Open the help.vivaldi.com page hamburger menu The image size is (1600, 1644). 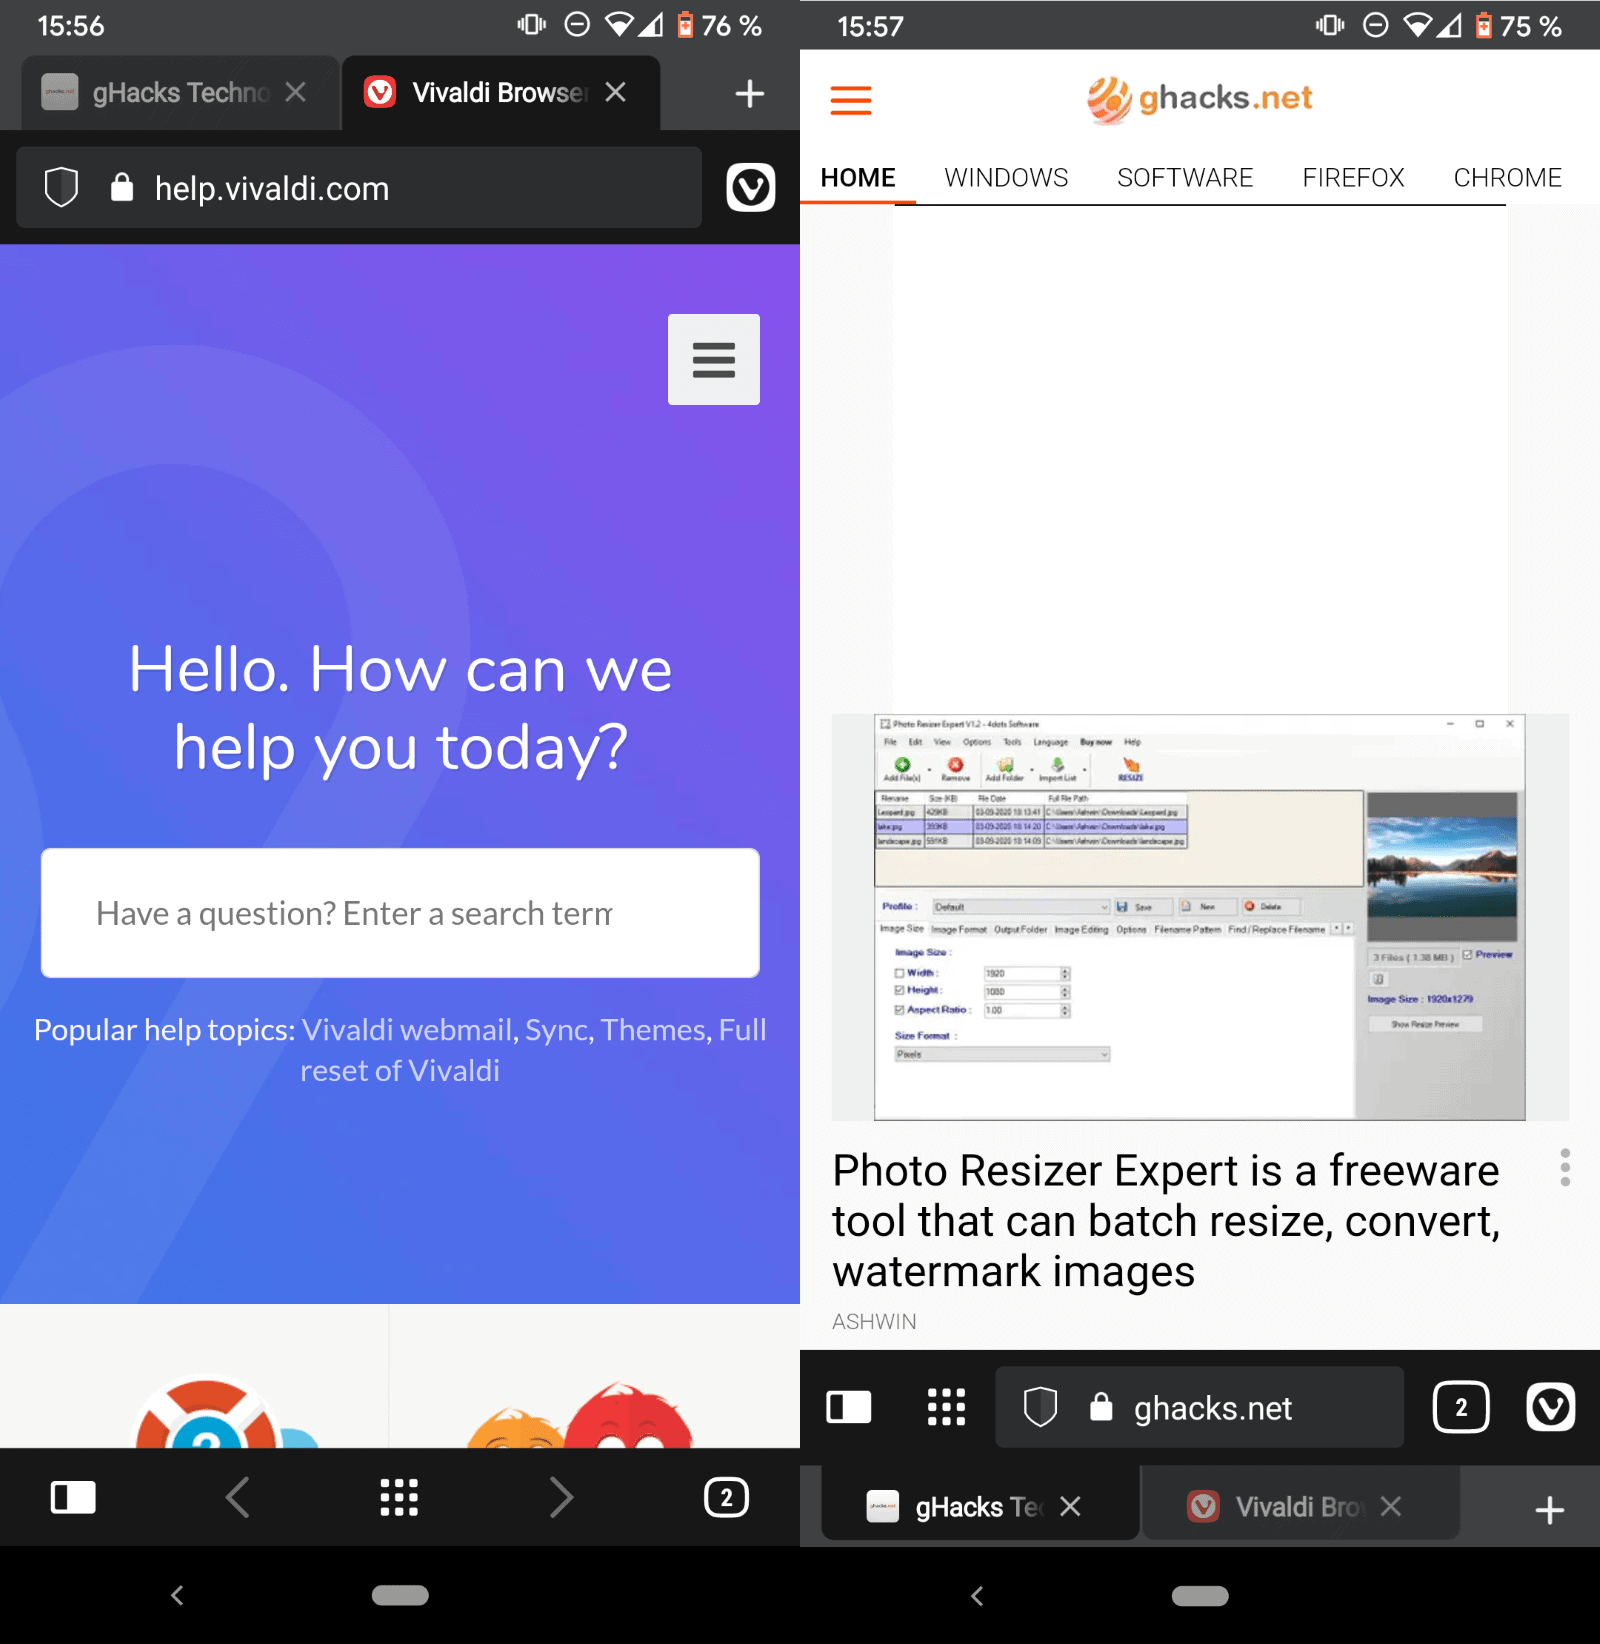(714, 359)
